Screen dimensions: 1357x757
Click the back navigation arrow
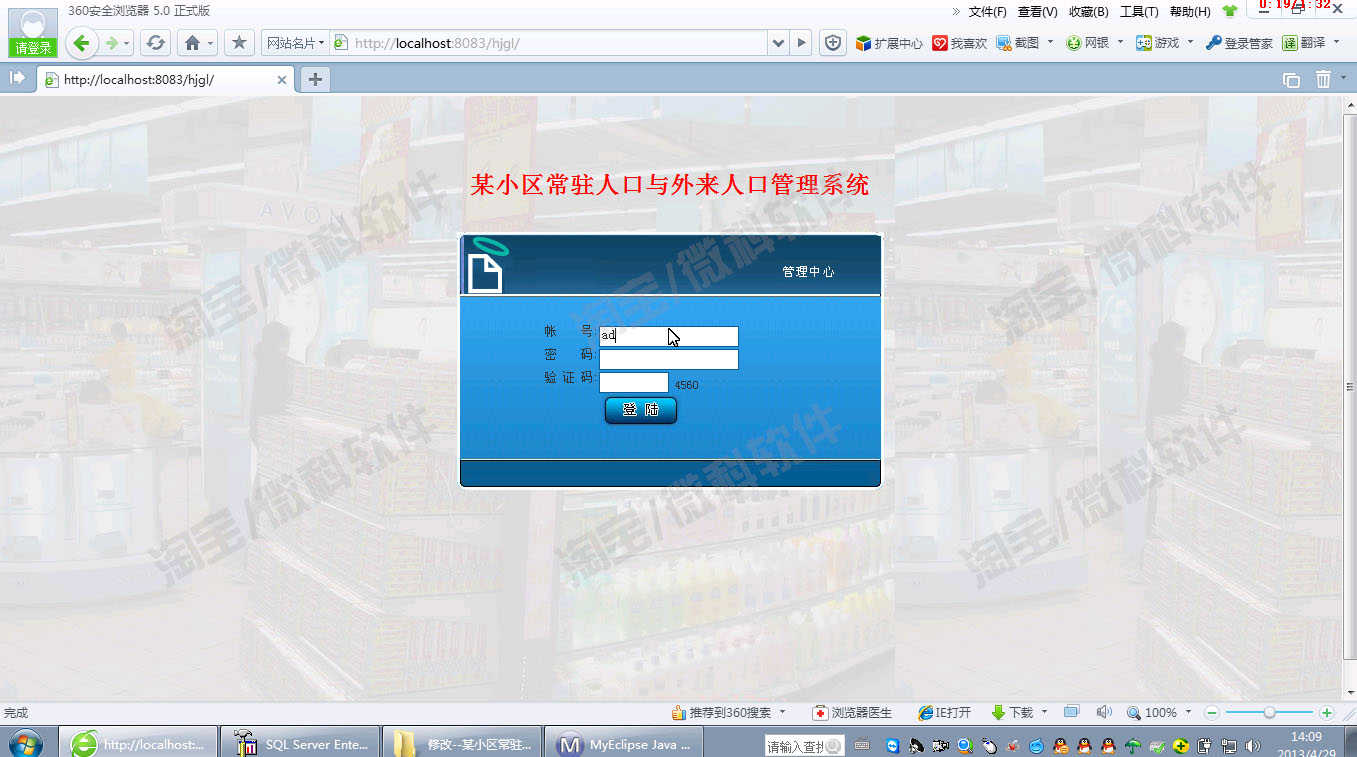[x=82, y=43]
